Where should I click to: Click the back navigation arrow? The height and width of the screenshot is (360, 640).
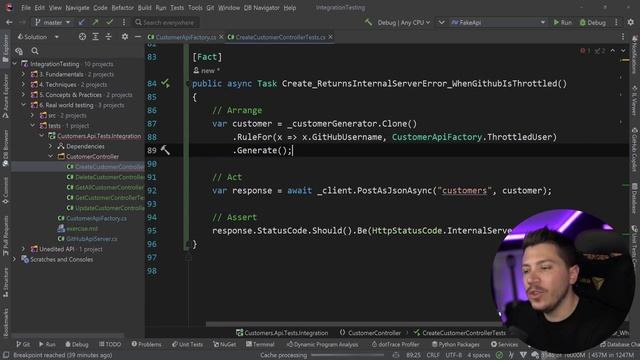[x=9, y=22]
